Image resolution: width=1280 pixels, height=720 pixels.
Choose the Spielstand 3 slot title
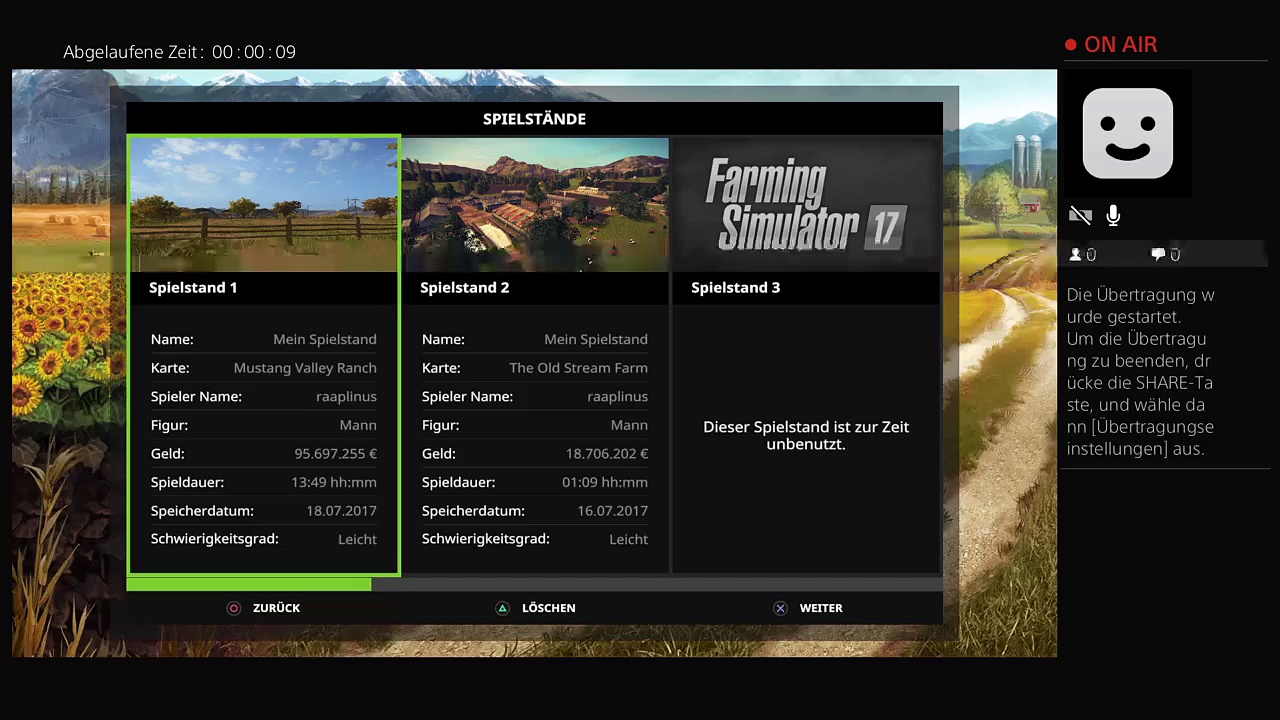pyautogui.click(x=735, y=288)
